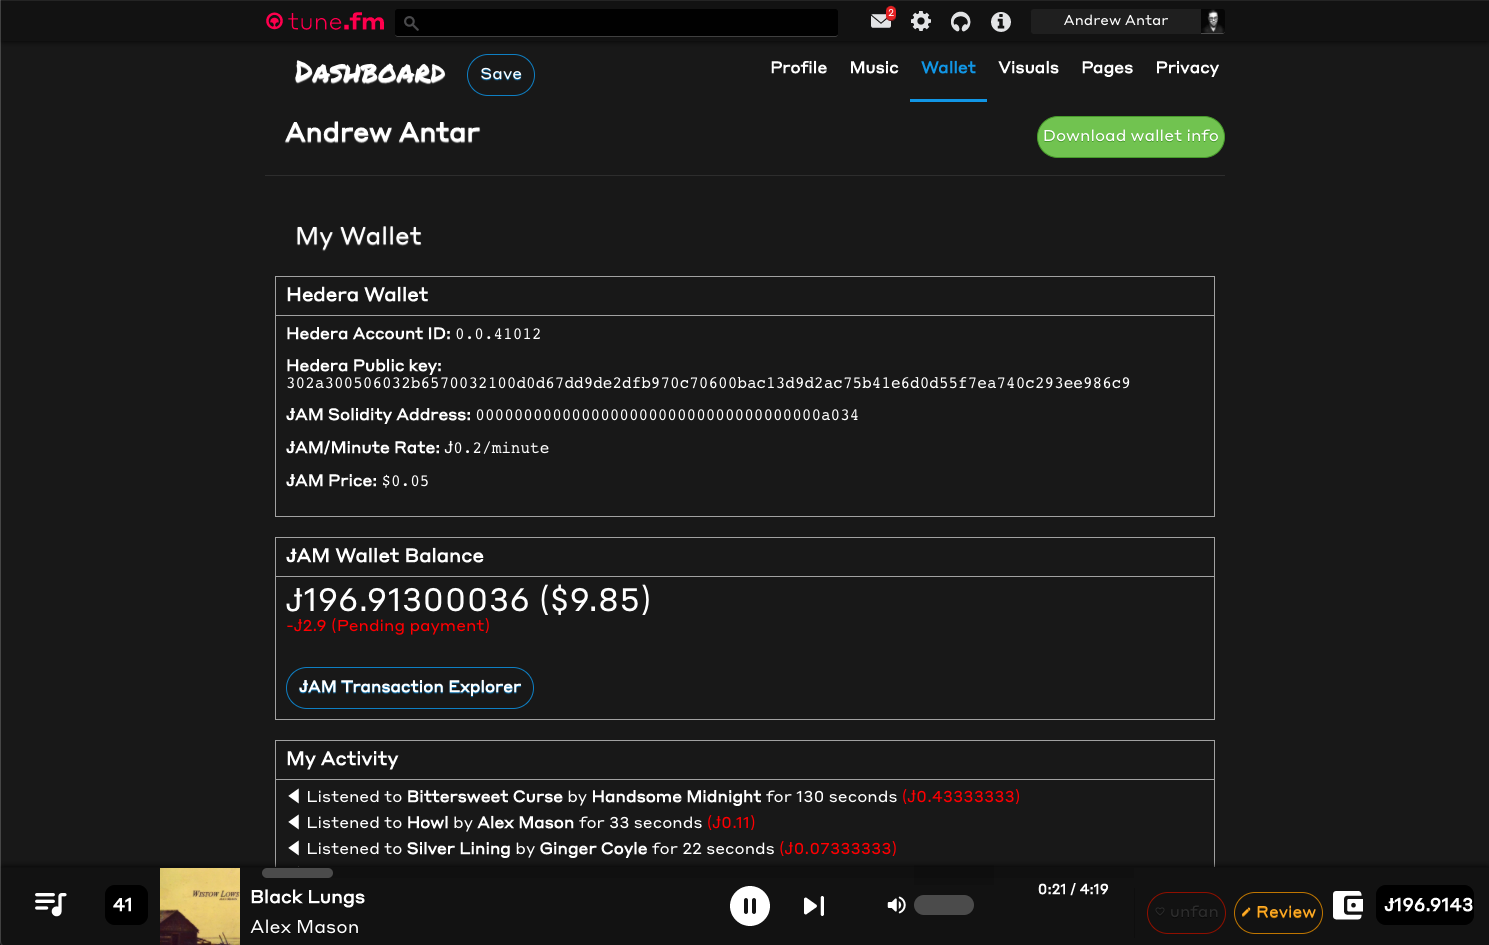Open settings with the gear icon

(x=920, y=21)
